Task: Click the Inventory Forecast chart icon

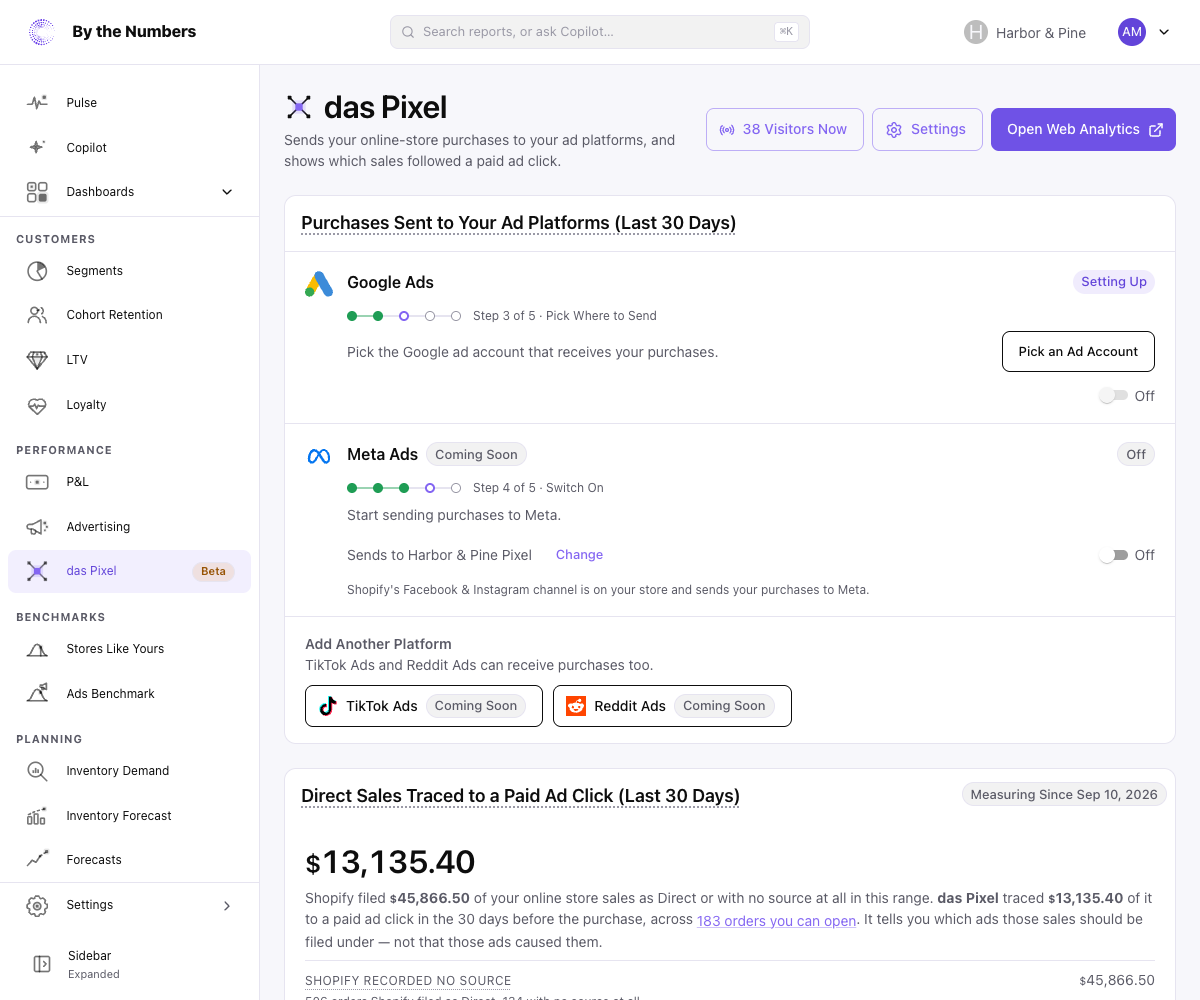Action: 37,816
